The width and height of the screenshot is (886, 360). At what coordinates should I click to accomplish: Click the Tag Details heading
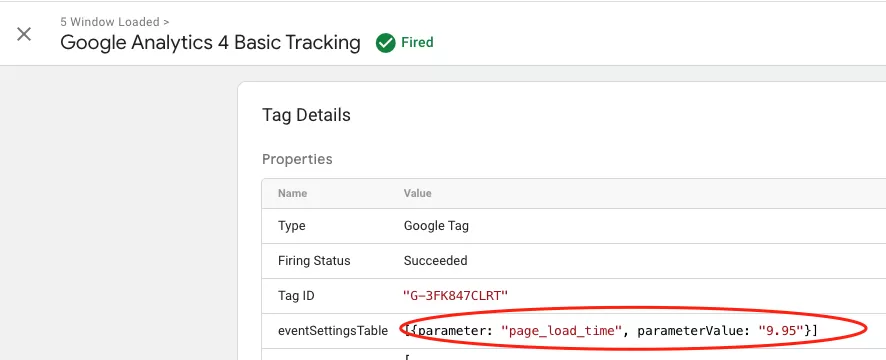pos(306,115)
